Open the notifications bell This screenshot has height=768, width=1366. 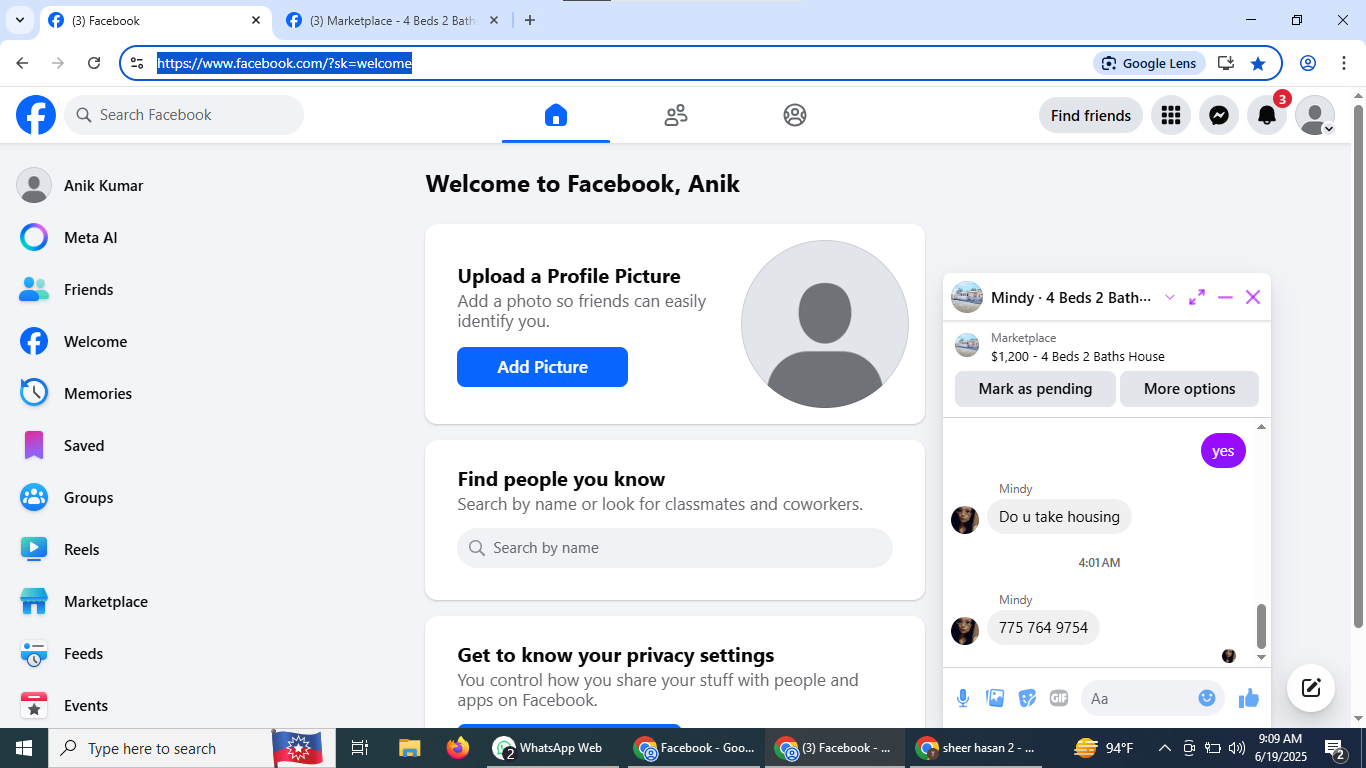[1267, 115]
